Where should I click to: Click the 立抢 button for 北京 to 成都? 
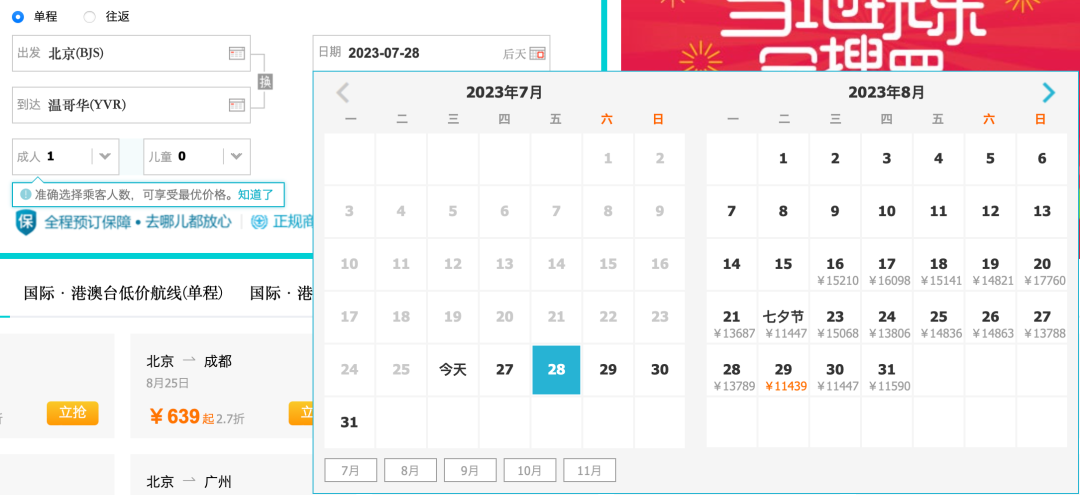coord(300,413)
